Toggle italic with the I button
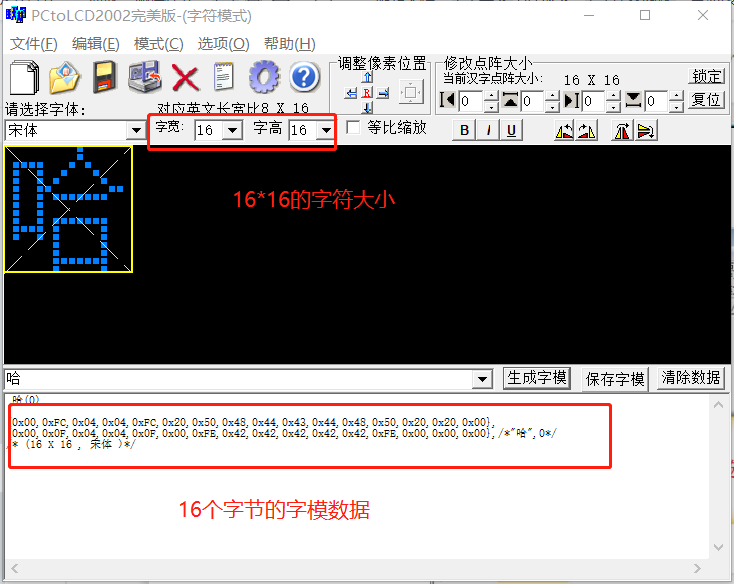 coord(488,130)
